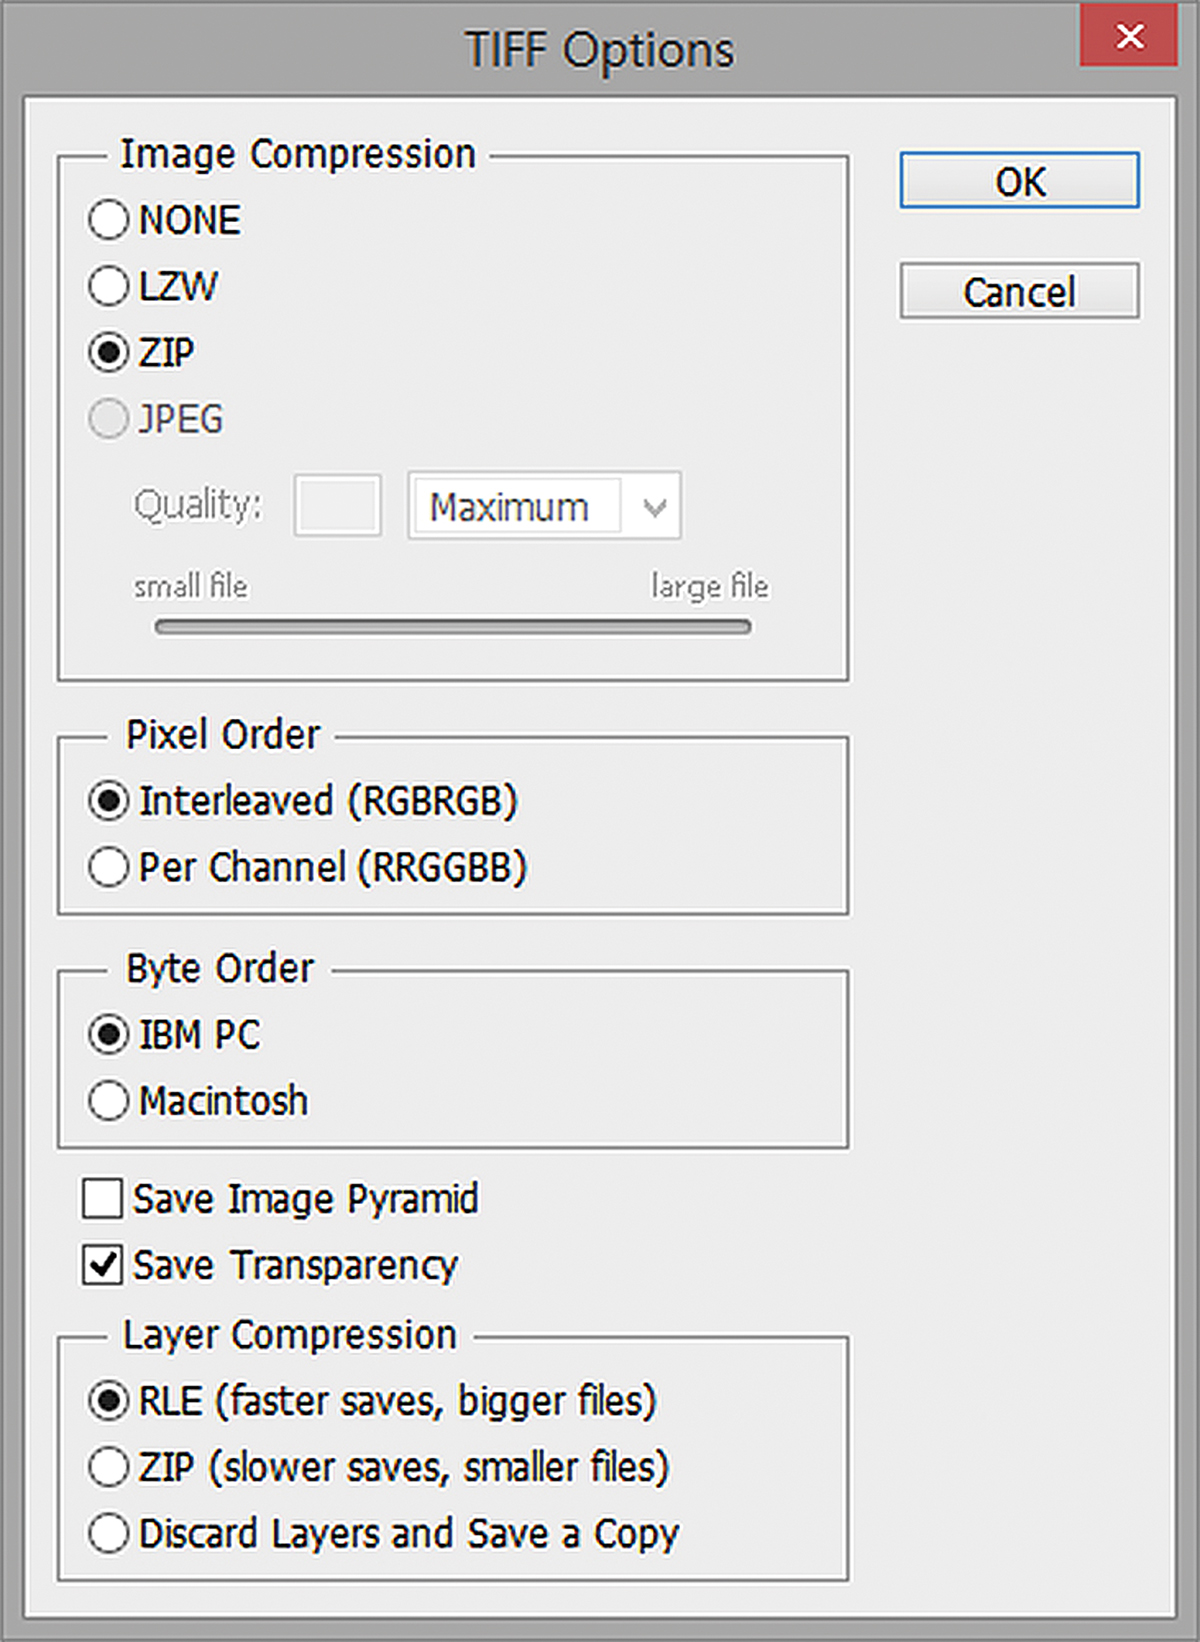The image size is (1200, 1642).
Task: Select IBM PC byte order
Action: (x=108, y=1034)
